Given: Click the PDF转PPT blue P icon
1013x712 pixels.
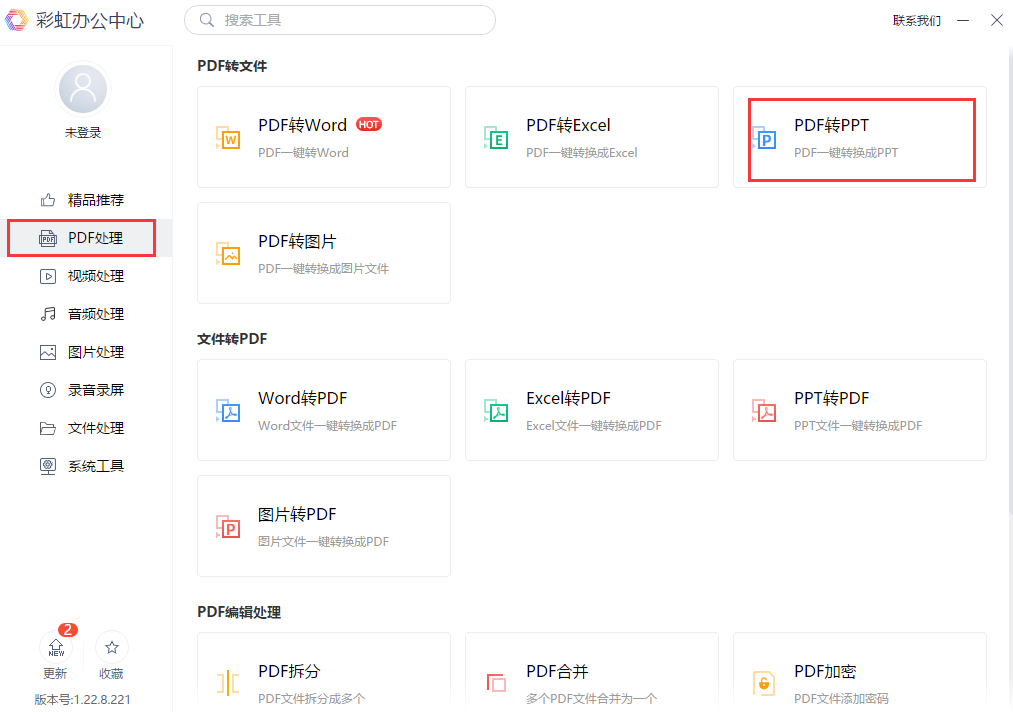Looking at the screenshot, I should (764, 138).
